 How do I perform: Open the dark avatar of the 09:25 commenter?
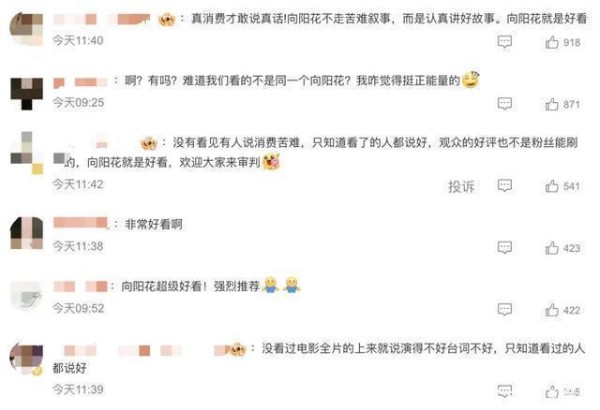(26, 94)
